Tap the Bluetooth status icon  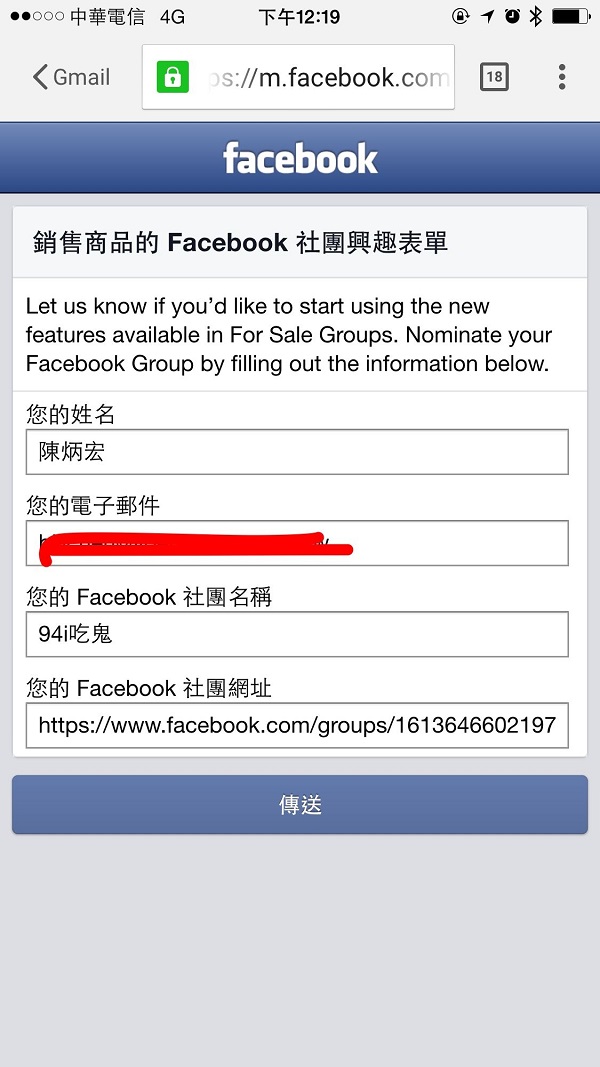click(536, 16)
